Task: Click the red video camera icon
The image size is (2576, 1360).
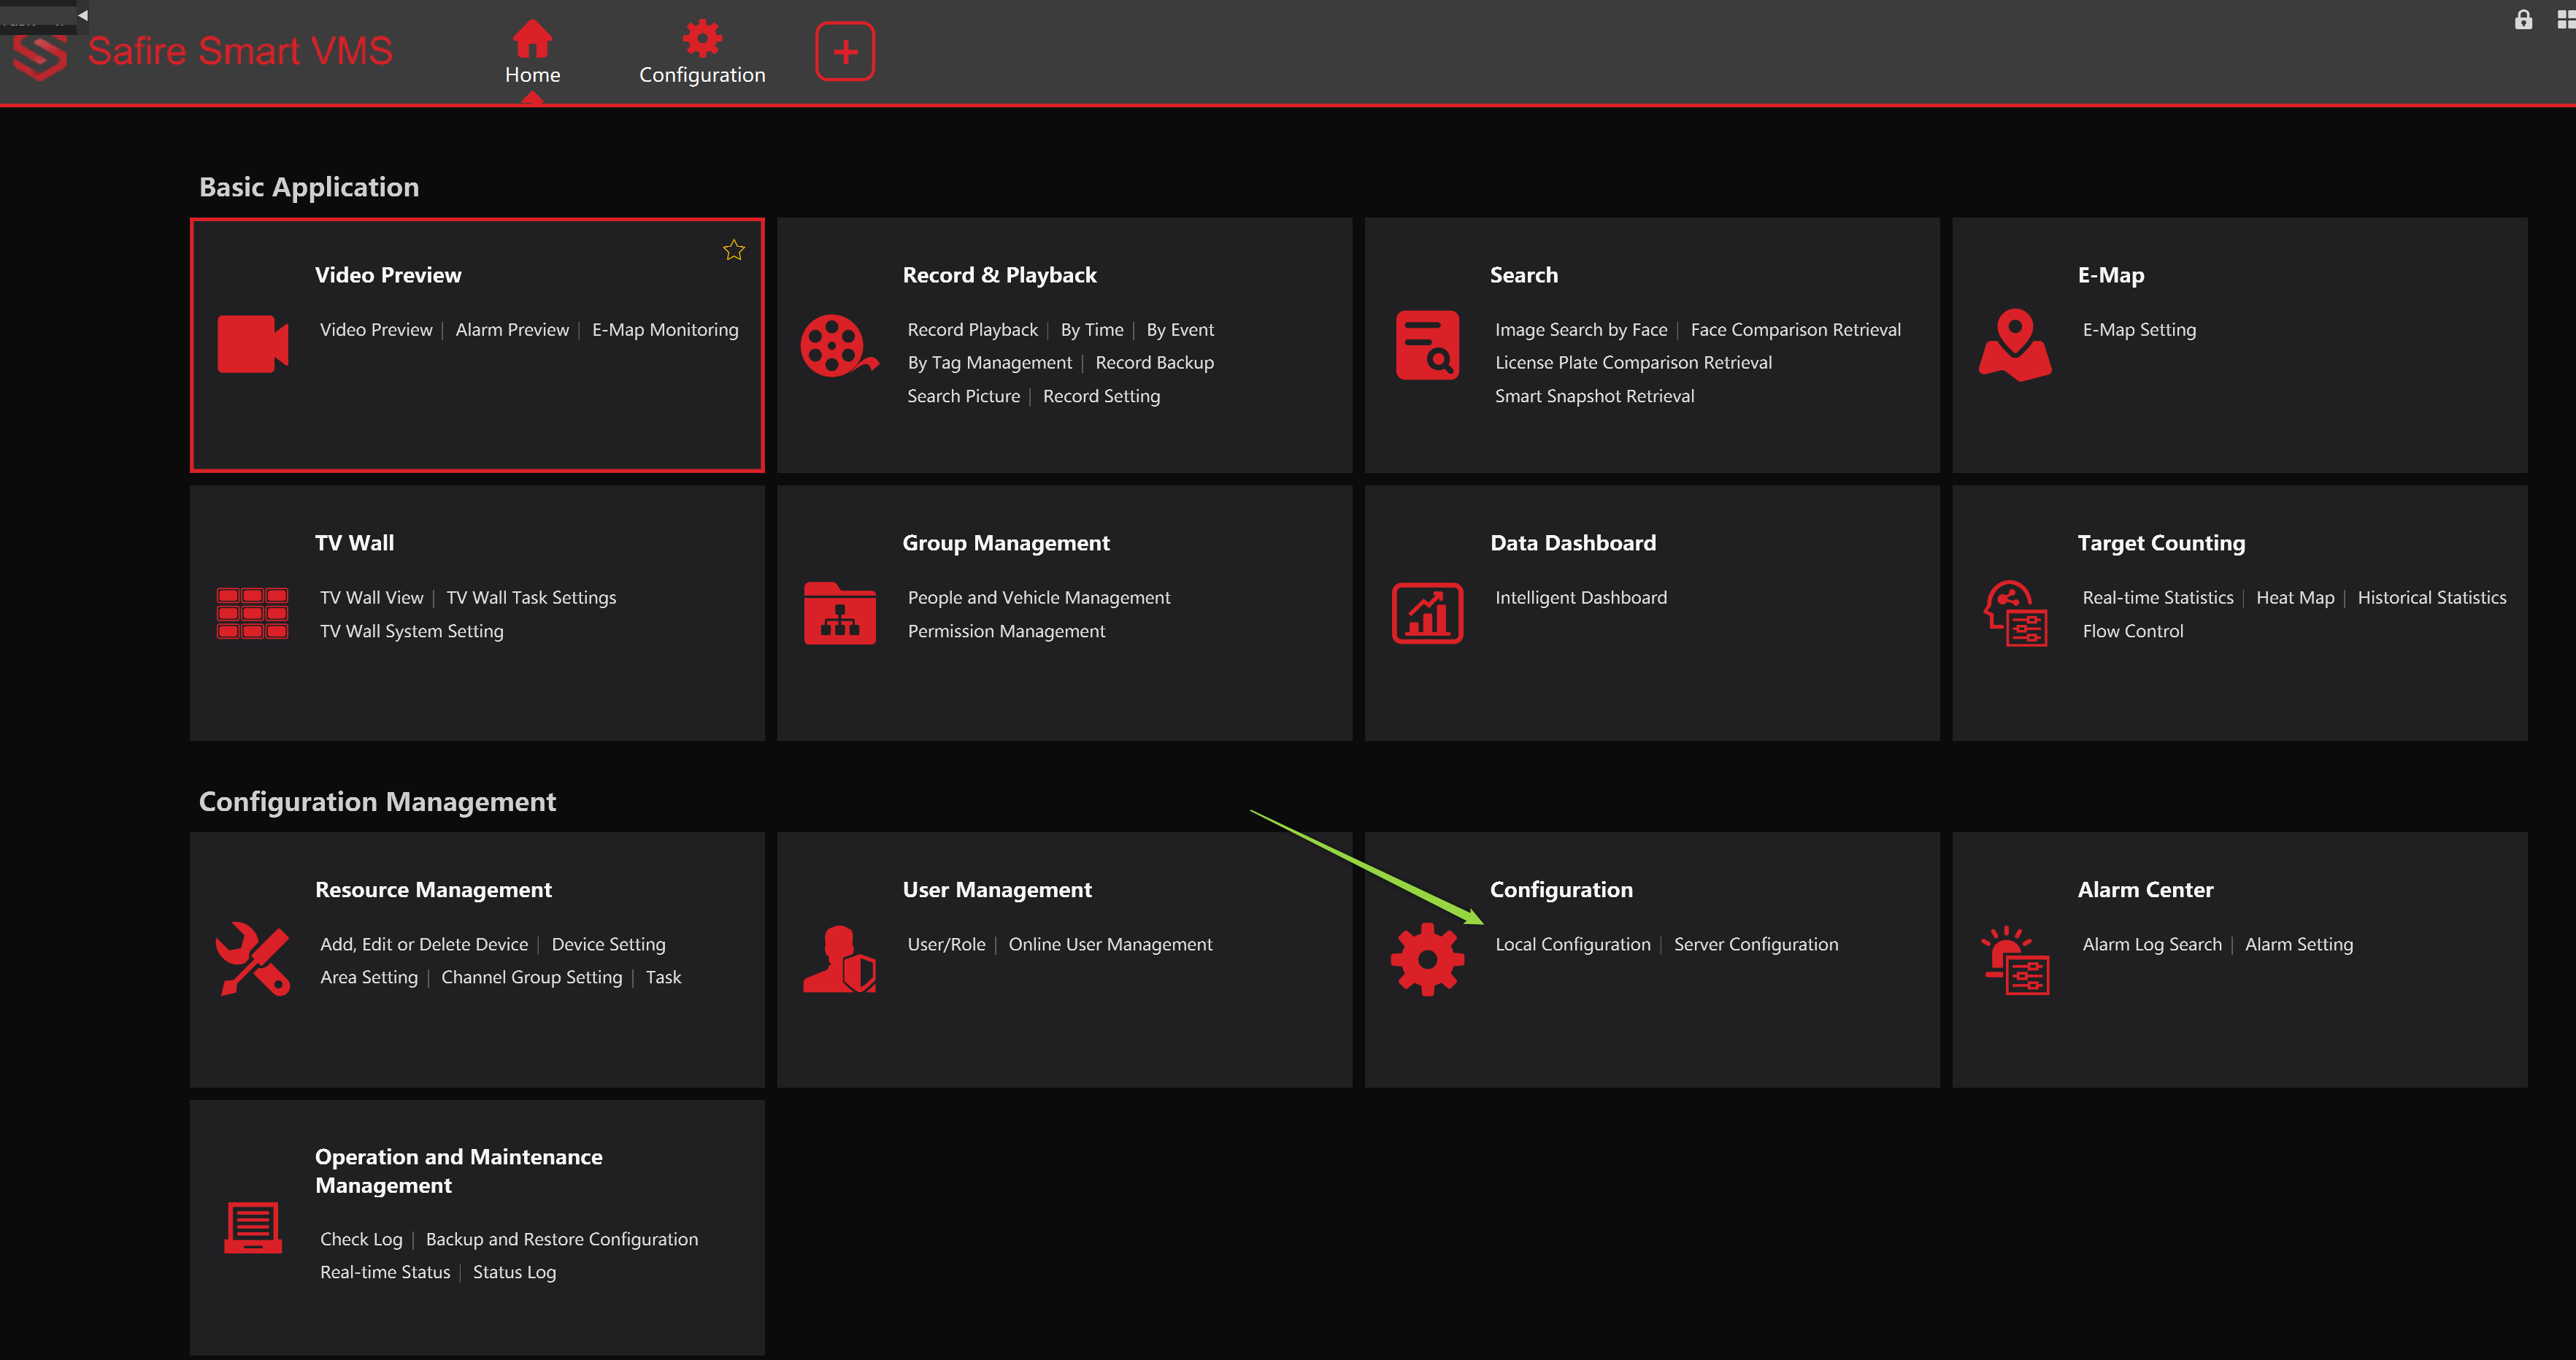Action: click(x=252, y=344)
